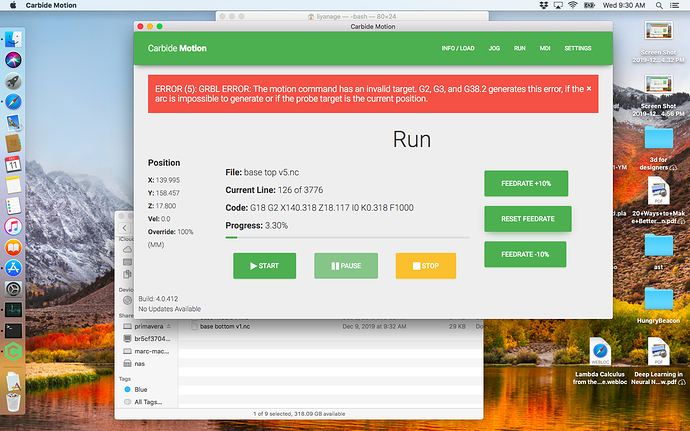The height and width of the screenshot is (431, 690).
Task: Click the Current Line 126 of 3776 text
Action: point(274,190)
